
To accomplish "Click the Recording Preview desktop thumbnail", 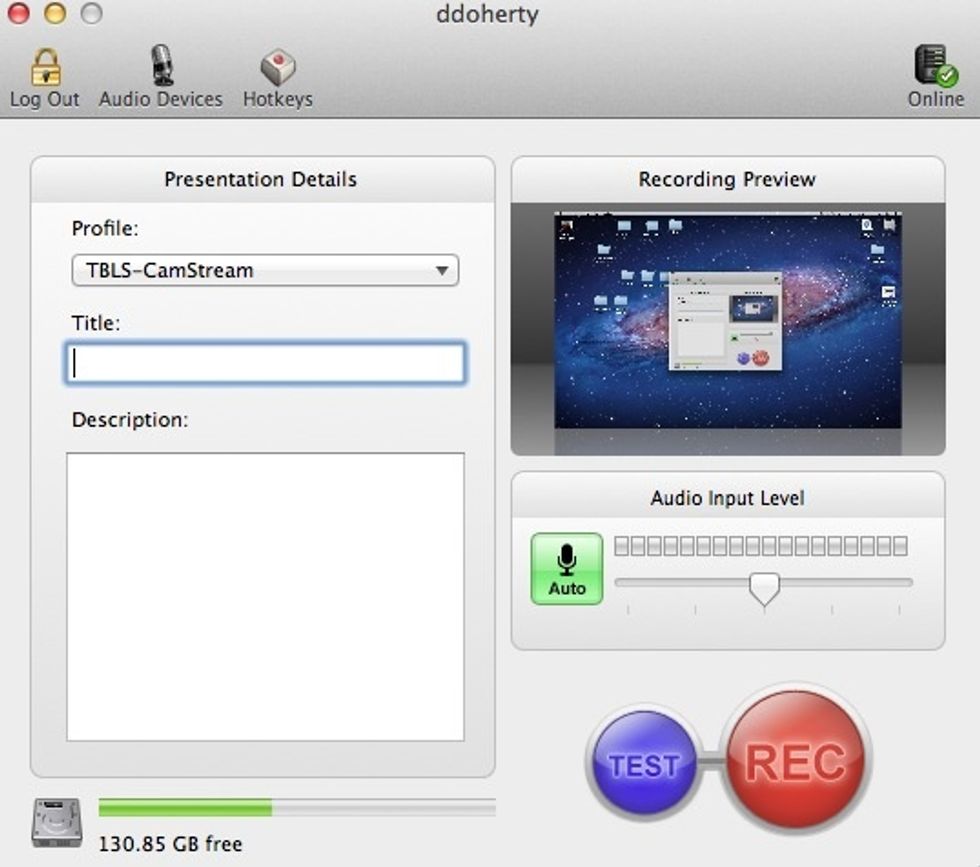I will [727, 320].
